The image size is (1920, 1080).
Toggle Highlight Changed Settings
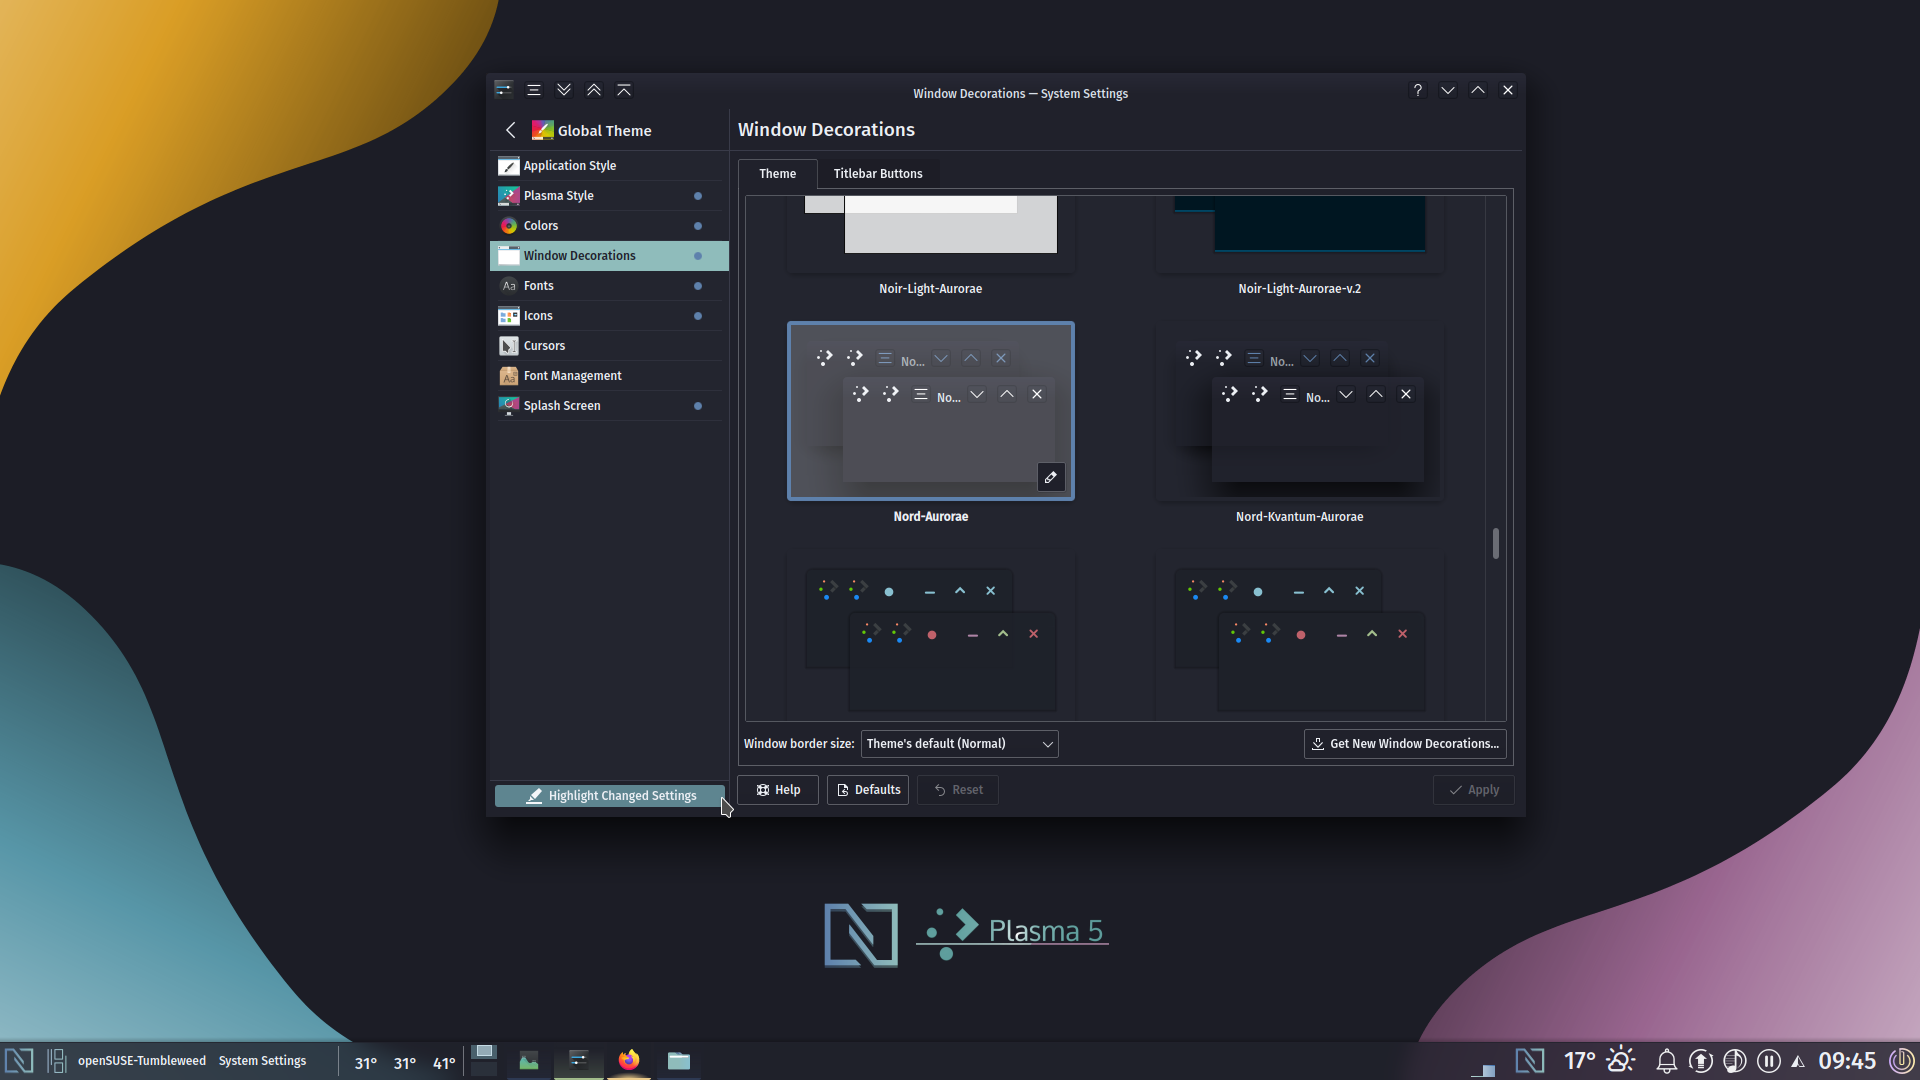click(x=609, y=796)
